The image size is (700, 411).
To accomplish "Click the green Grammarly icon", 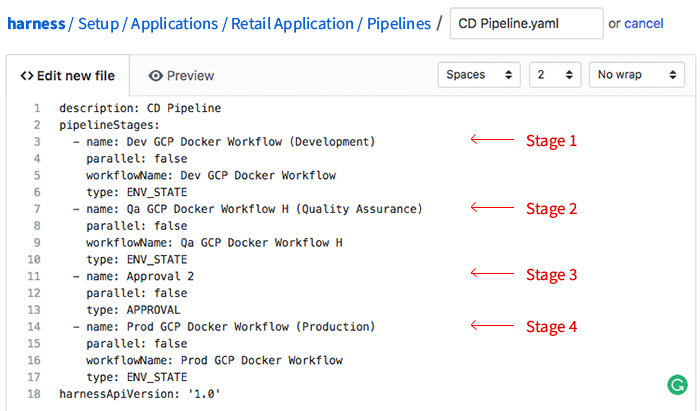I will (x=677, y=385).
